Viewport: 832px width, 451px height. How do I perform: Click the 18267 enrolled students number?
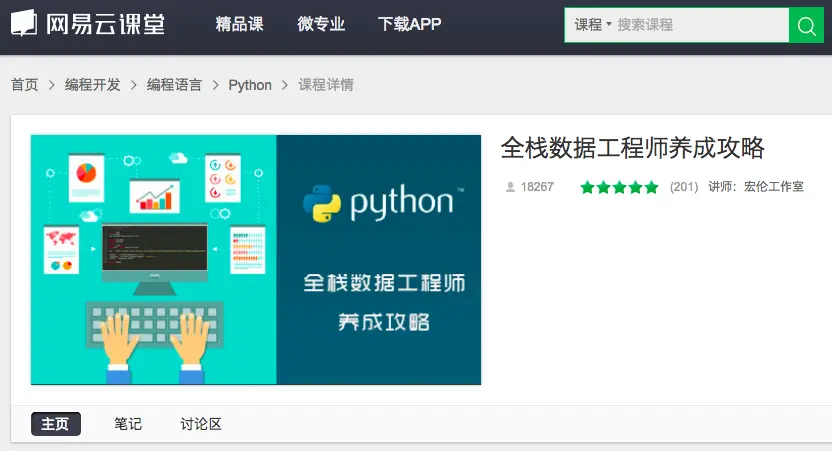click(537, 187)
